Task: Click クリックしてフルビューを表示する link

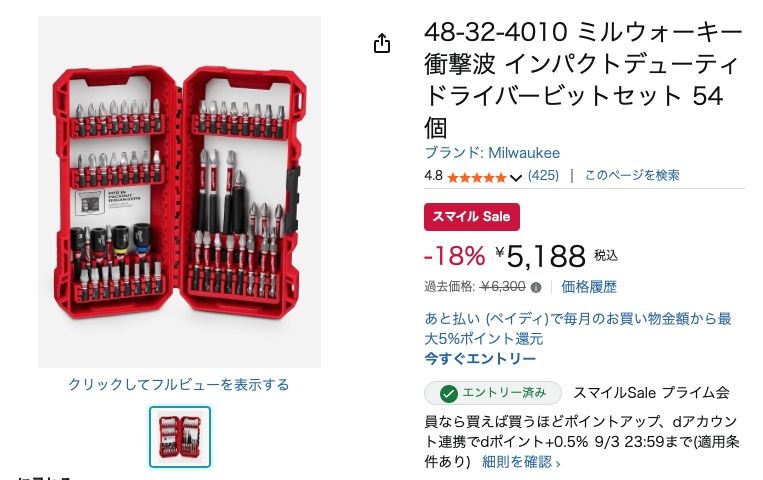Action: pyautogui.click(x=179, y=385)
